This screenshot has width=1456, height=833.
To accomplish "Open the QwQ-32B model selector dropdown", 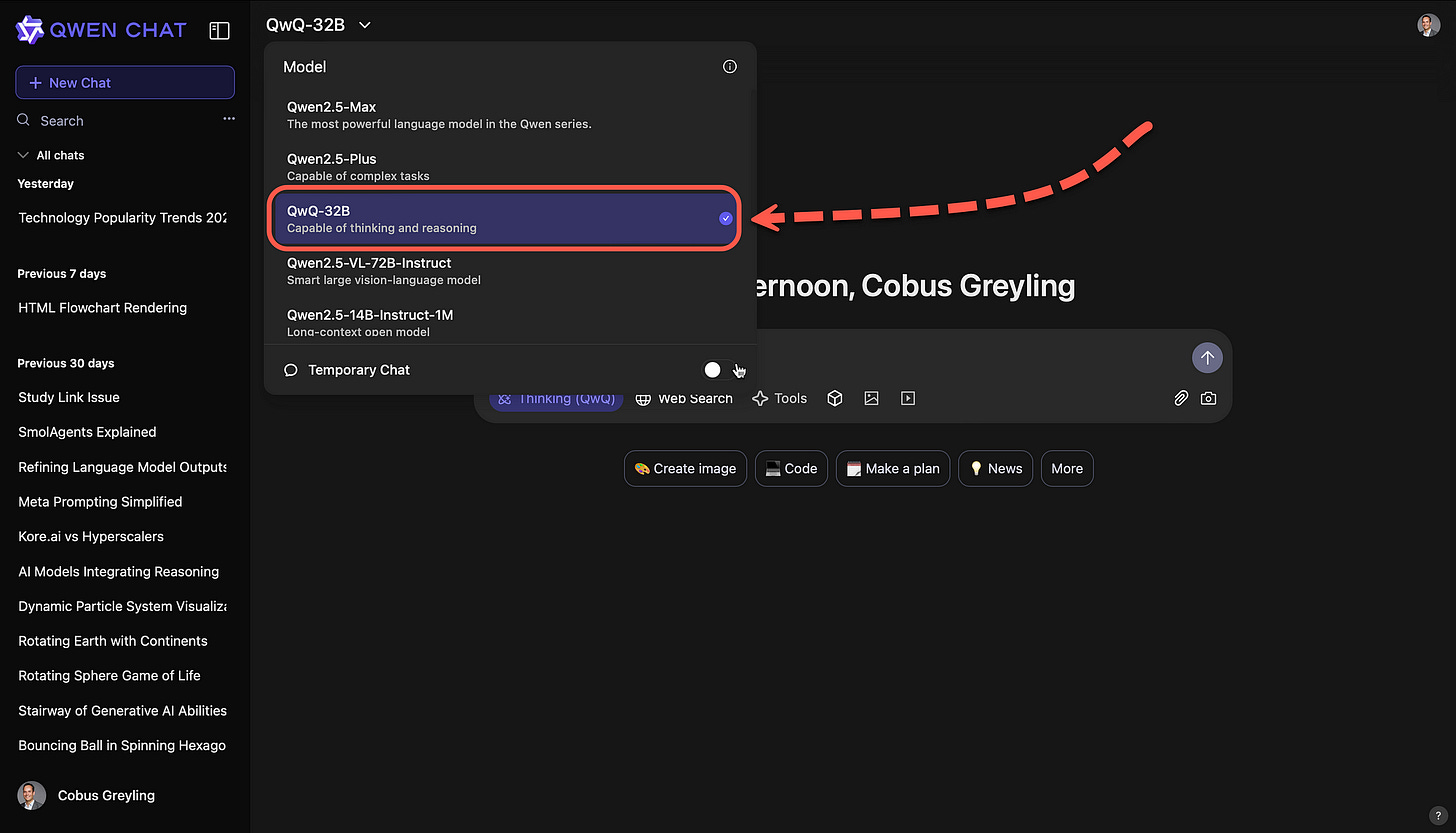I will point(318,25).
